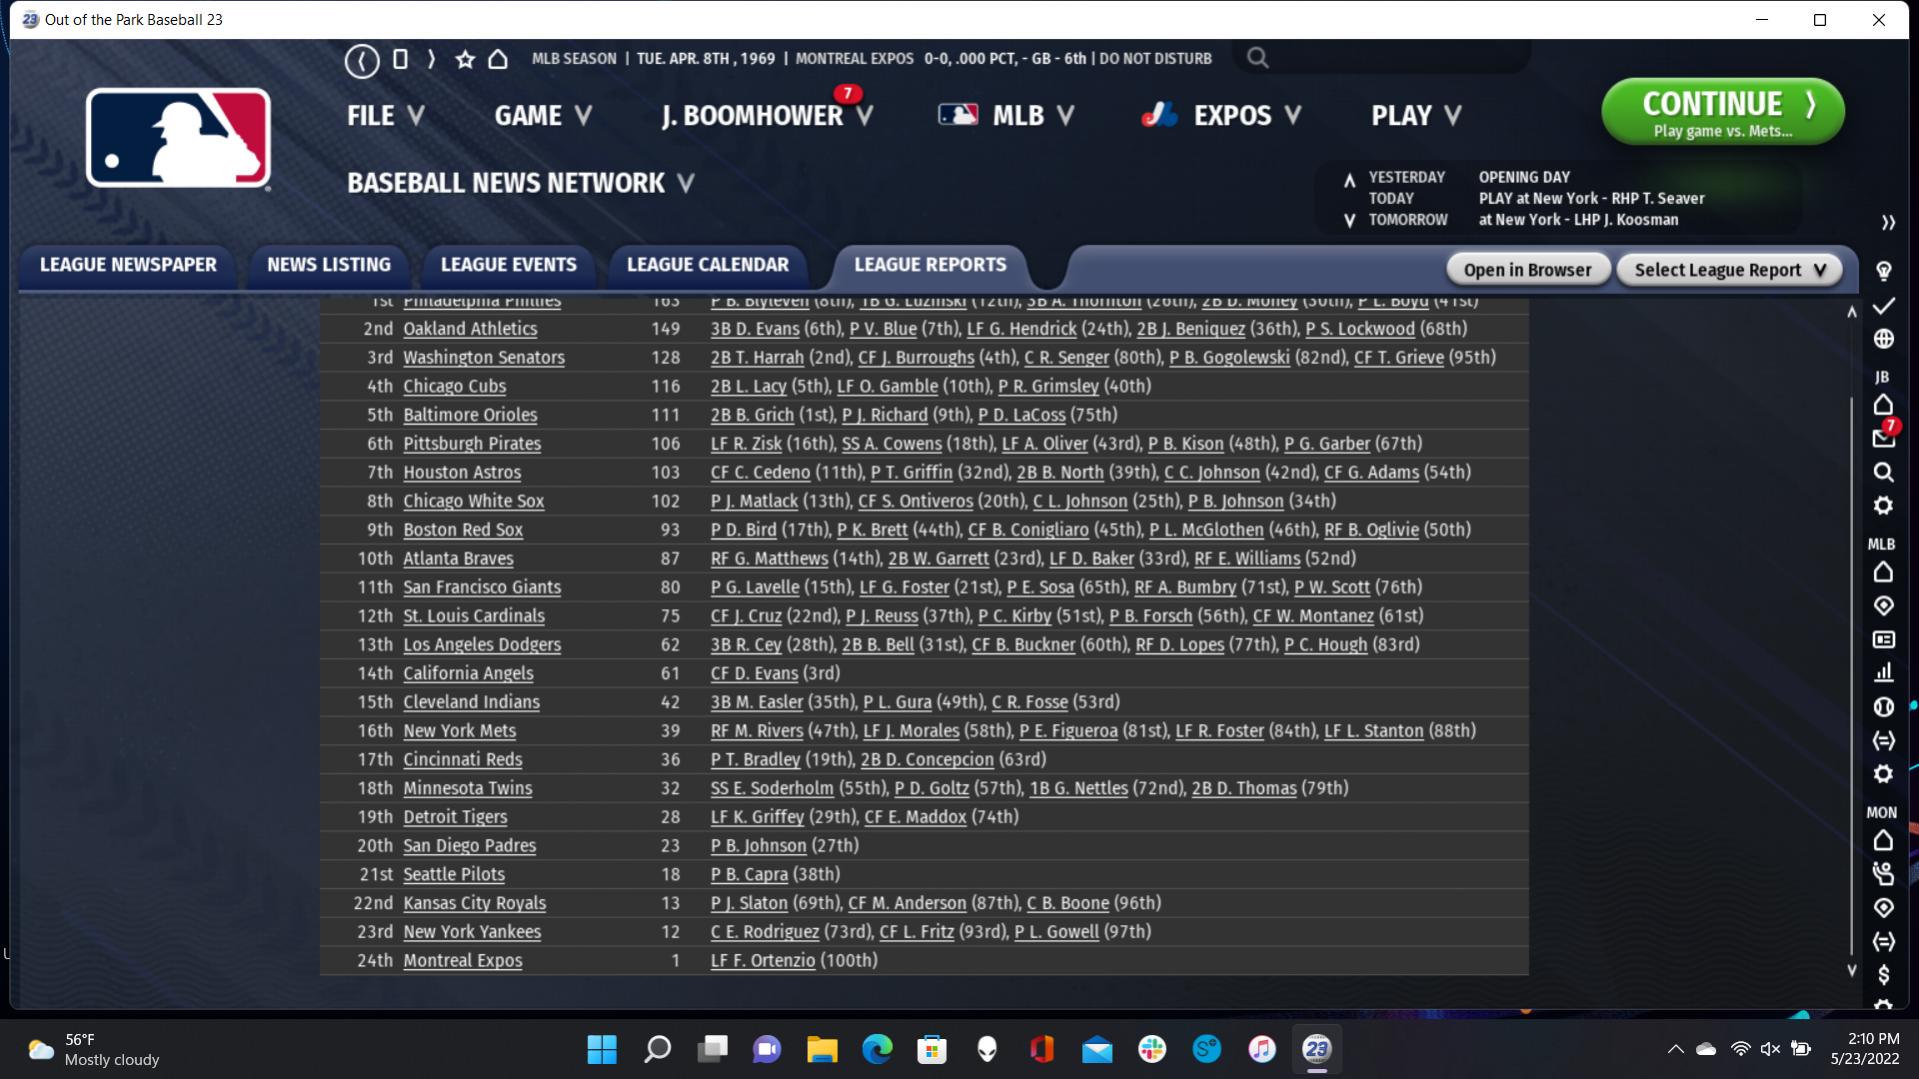Viewport: 1919px width, 1079px height.
Task: Click the back navigation arrow icon
Action: 362,60
